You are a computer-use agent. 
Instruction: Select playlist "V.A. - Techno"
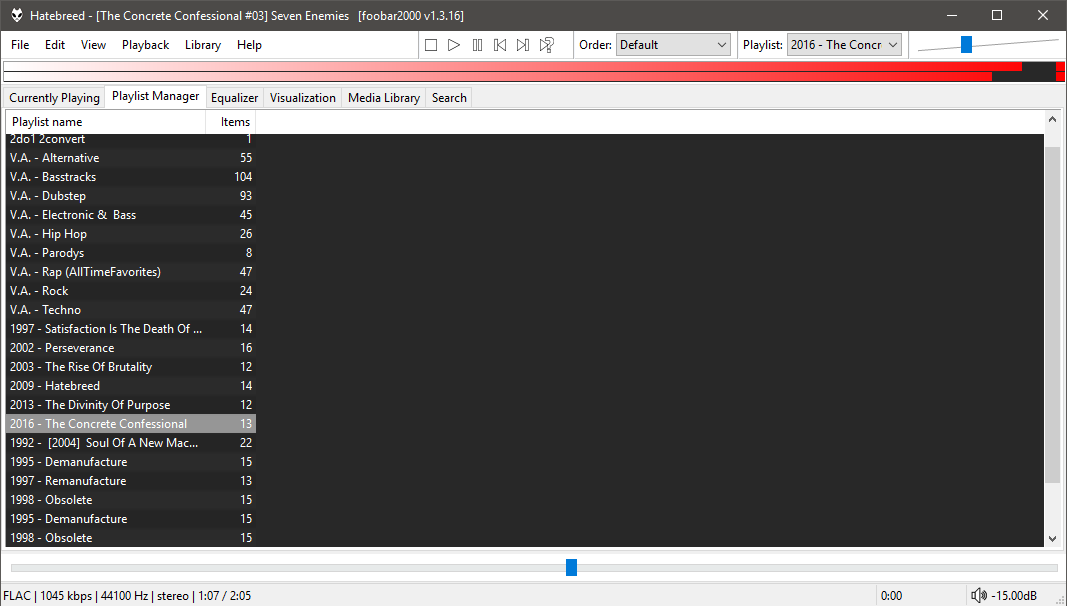(x=131, y=310)
